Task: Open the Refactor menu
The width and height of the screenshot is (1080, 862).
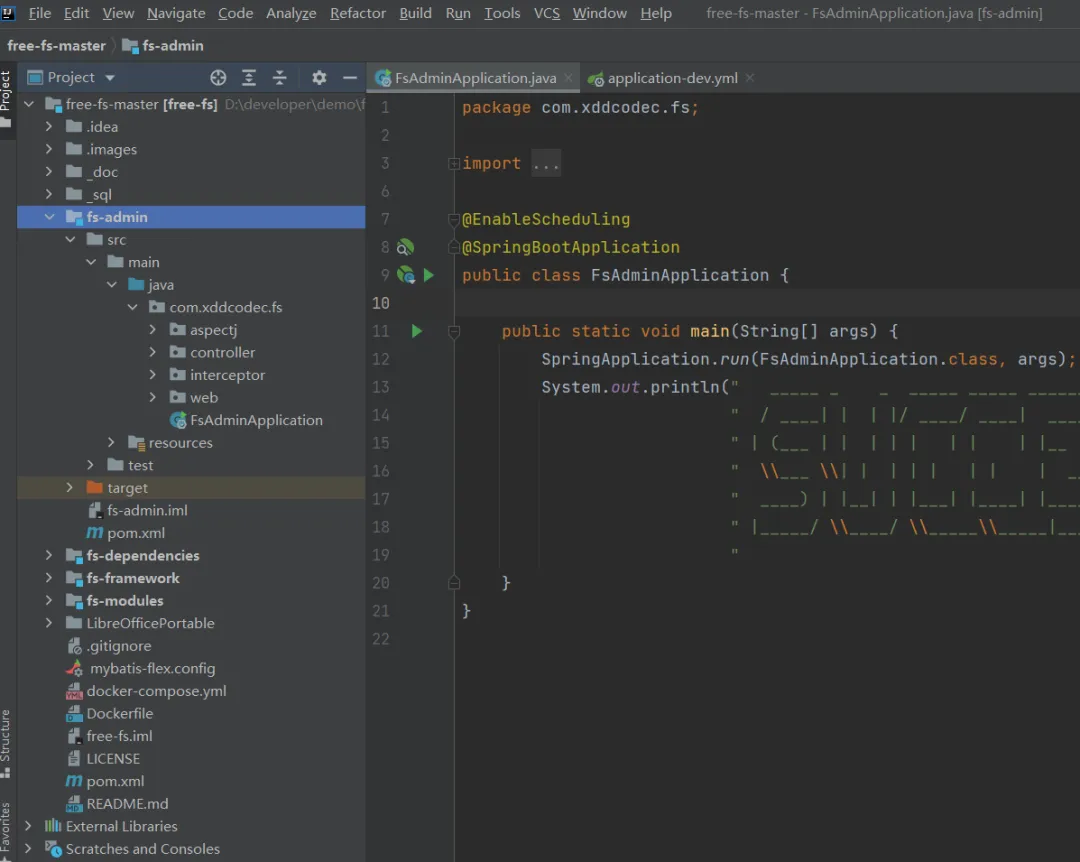Action: click(x=357, y=13)
